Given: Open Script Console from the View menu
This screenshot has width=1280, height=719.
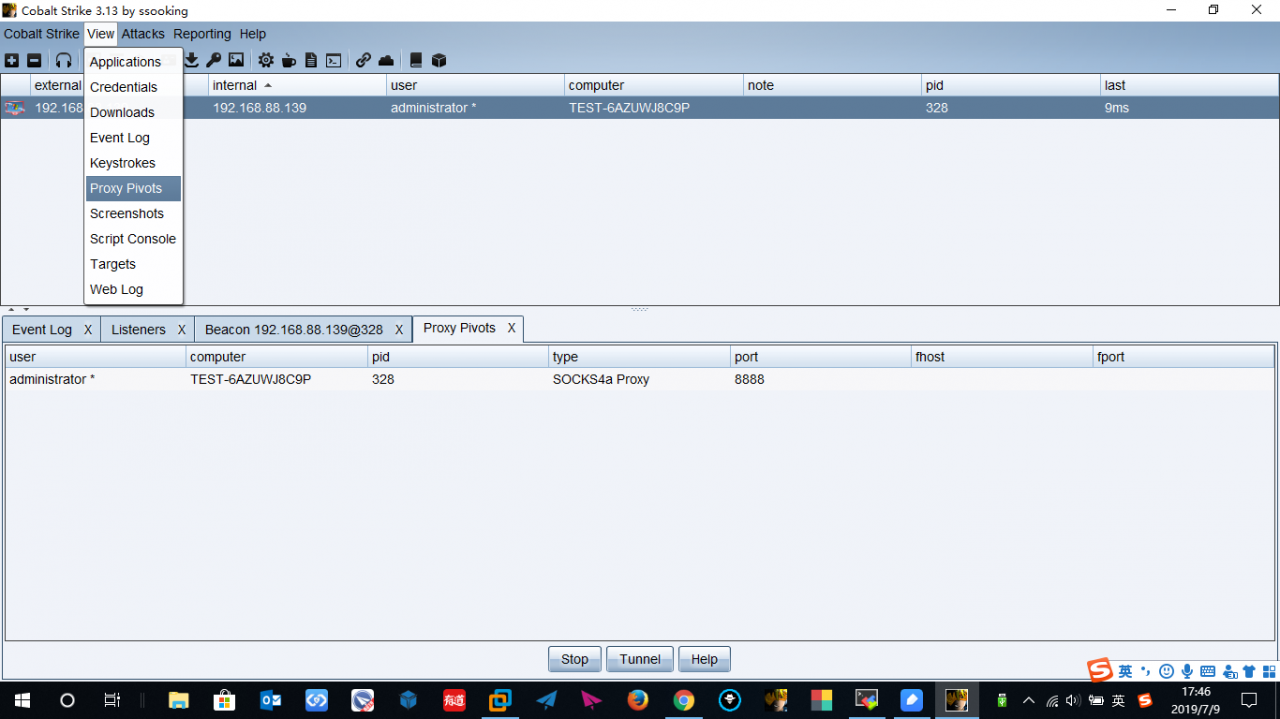Looking at the screenshot, I should (x=133, y=239).
